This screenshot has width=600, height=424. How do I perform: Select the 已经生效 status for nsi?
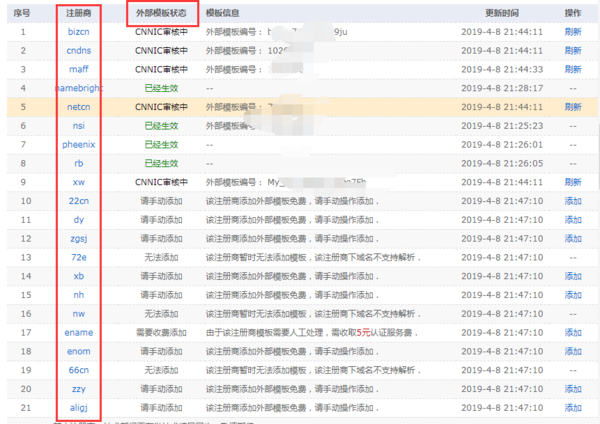161,126
